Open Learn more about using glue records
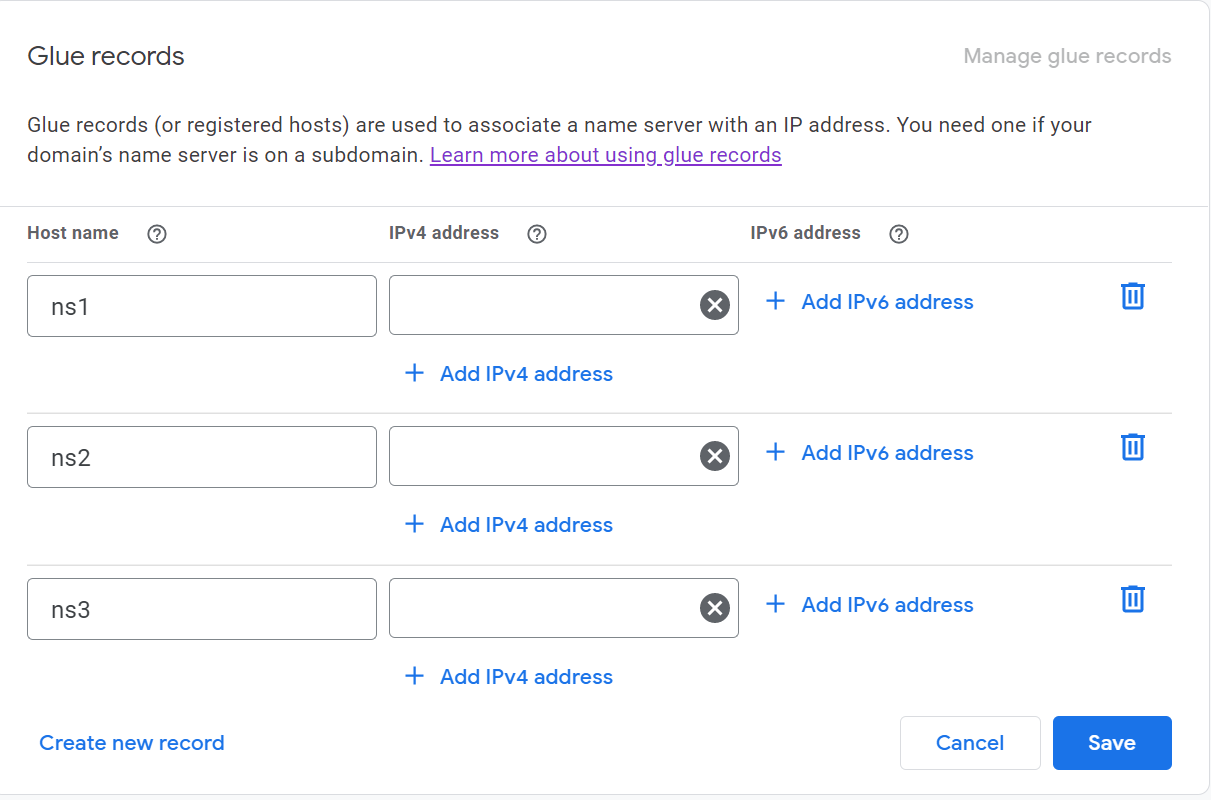The width and height of the screenshot is (1211, 800). [605, 155]
